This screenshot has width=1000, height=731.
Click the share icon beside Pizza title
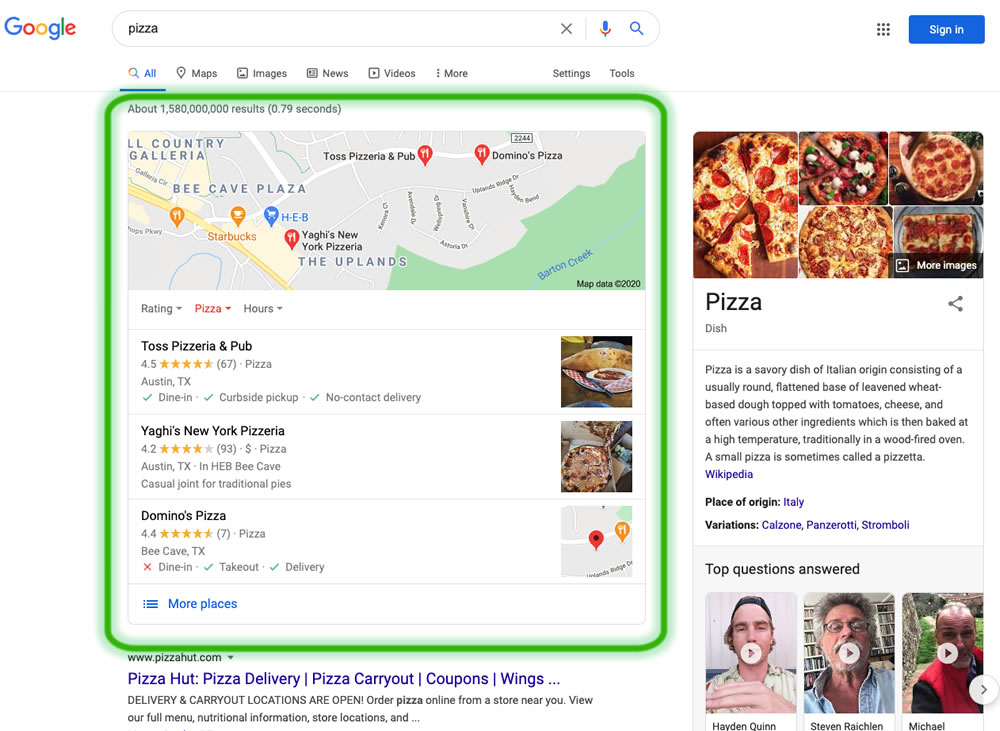click(x=955, y=304)
